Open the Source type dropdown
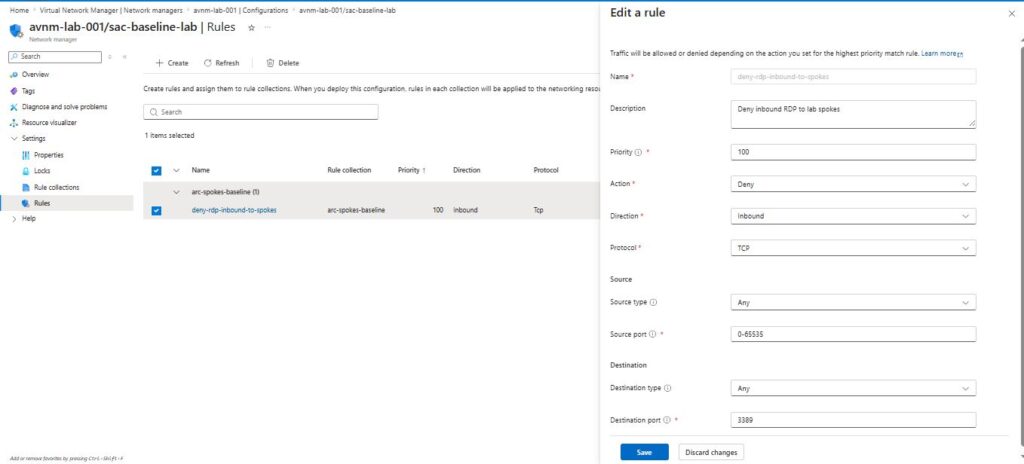Viewport: 1024px width, 464px height. point(853,303)
